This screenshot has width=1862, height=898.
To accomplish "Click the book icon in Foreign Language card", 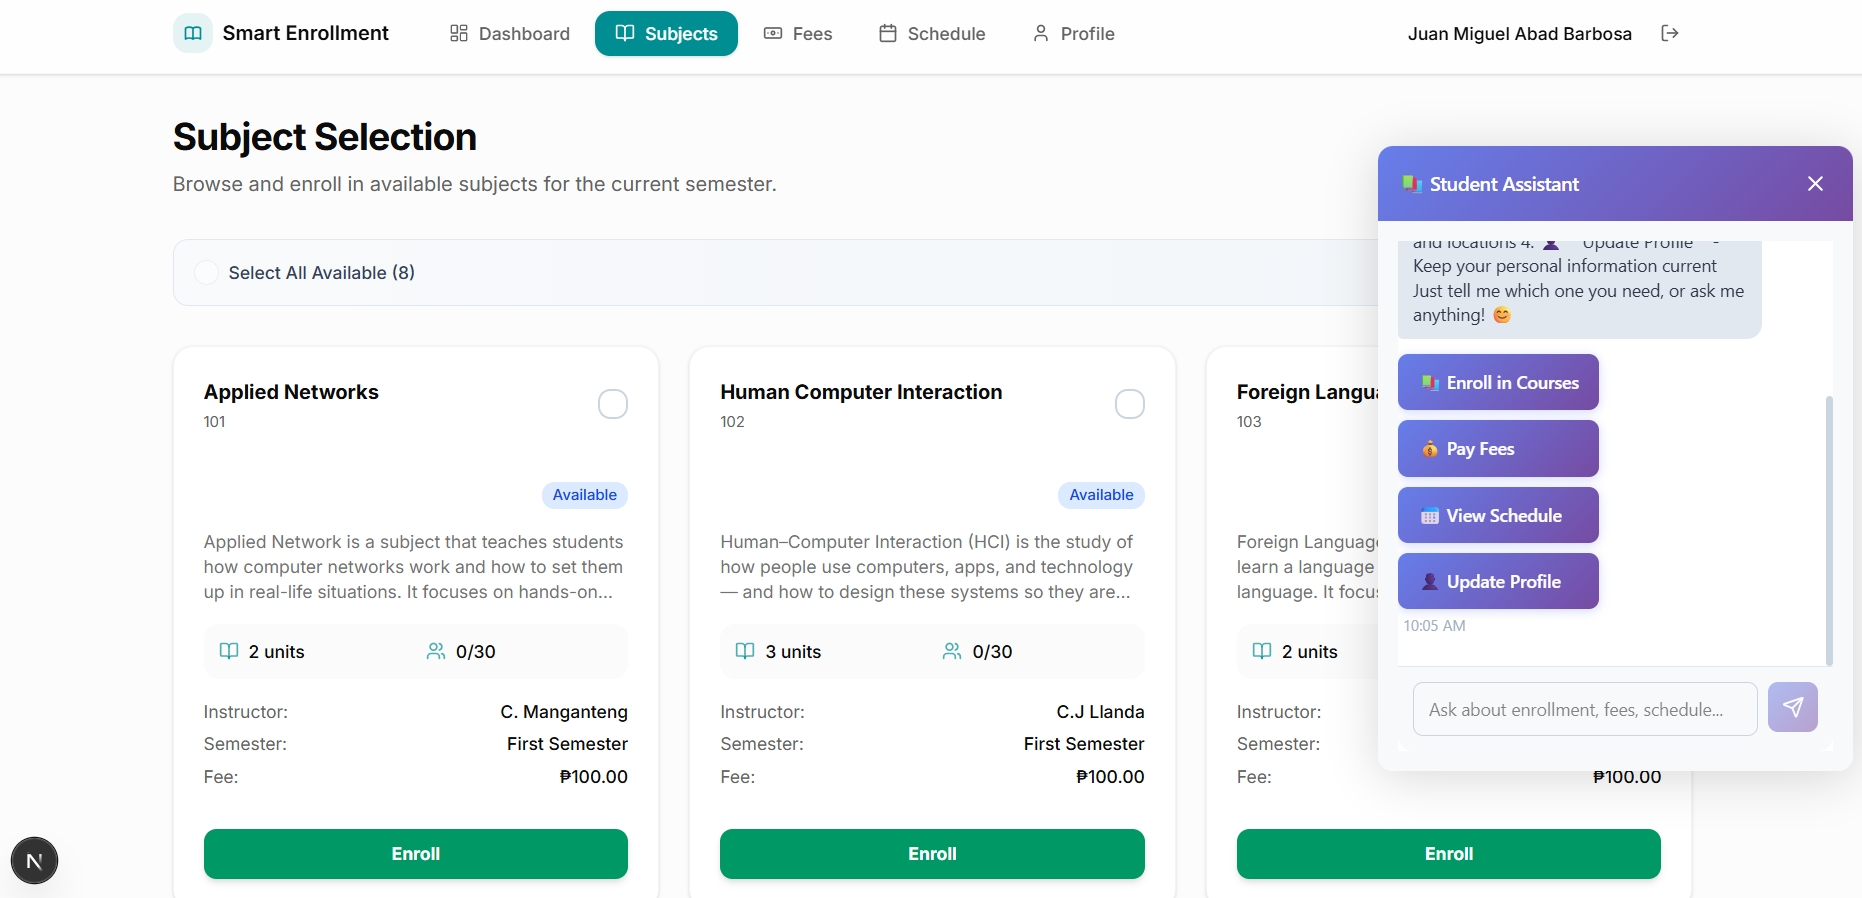I will click(1262, 651).
